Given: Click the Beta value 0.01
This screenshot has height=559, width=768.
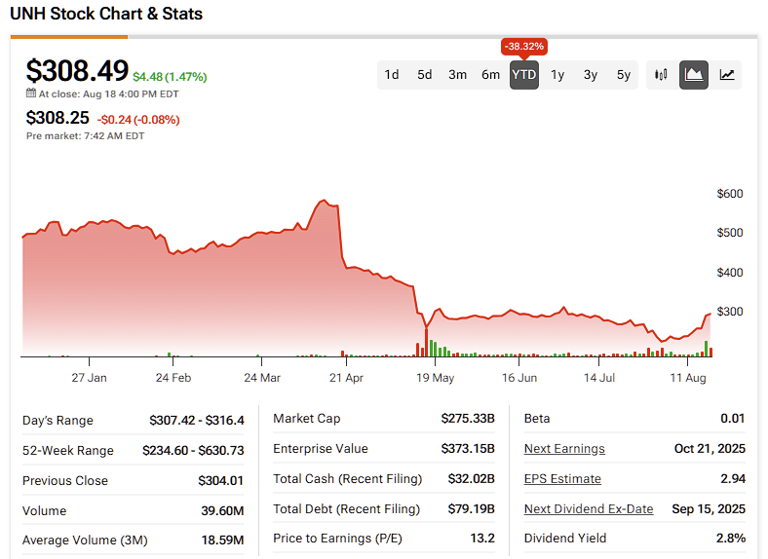Looking at the screenshot, I should point(732,418).
